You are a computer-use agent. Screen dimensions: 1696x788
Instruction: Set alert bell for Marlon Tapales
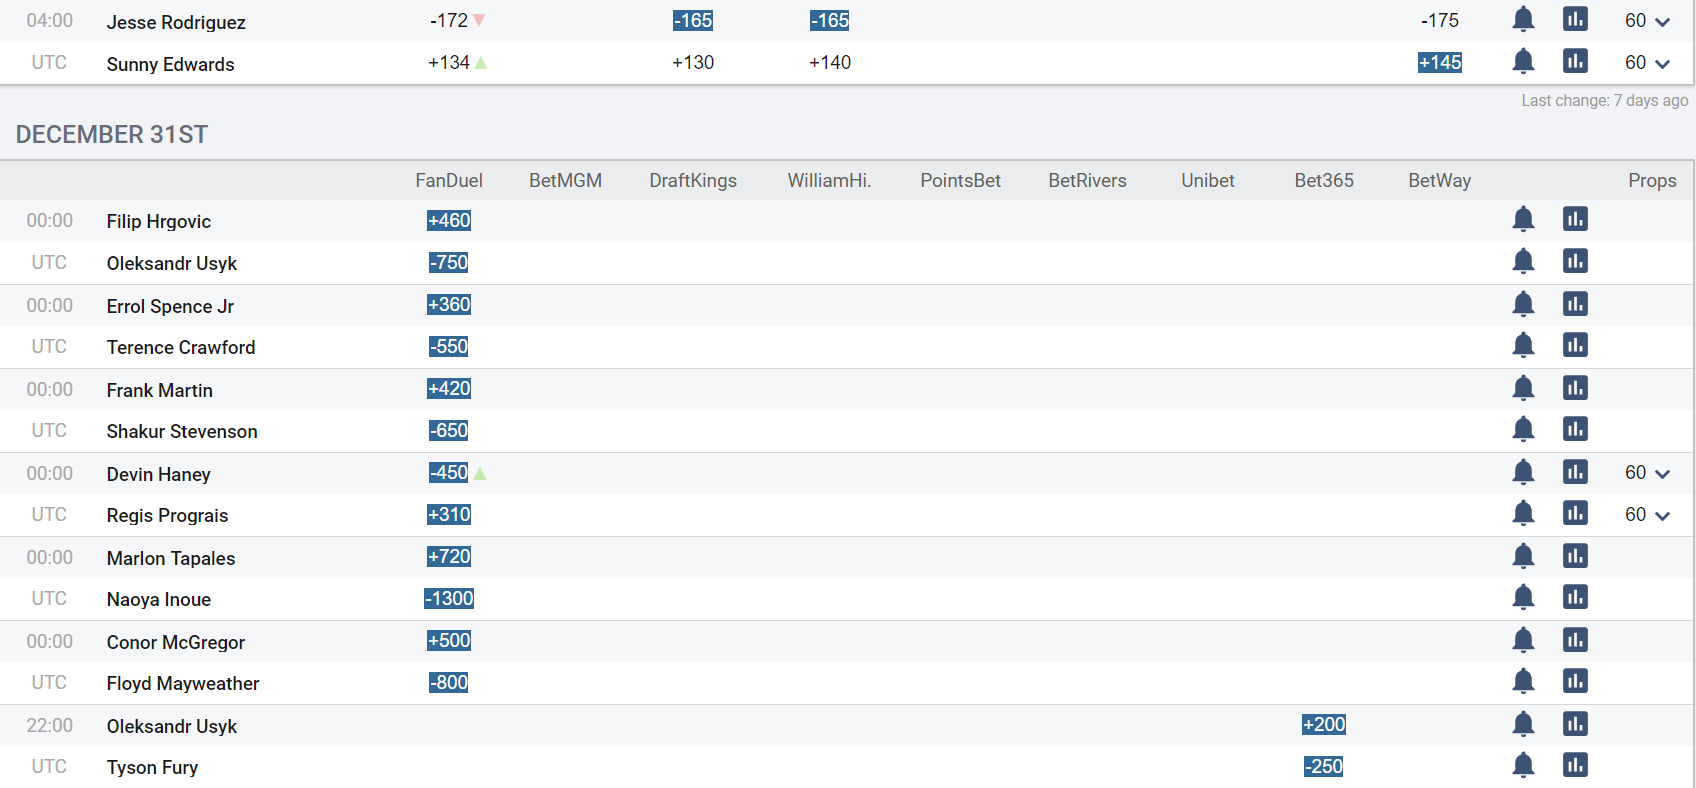click(x=1523, y=556)
